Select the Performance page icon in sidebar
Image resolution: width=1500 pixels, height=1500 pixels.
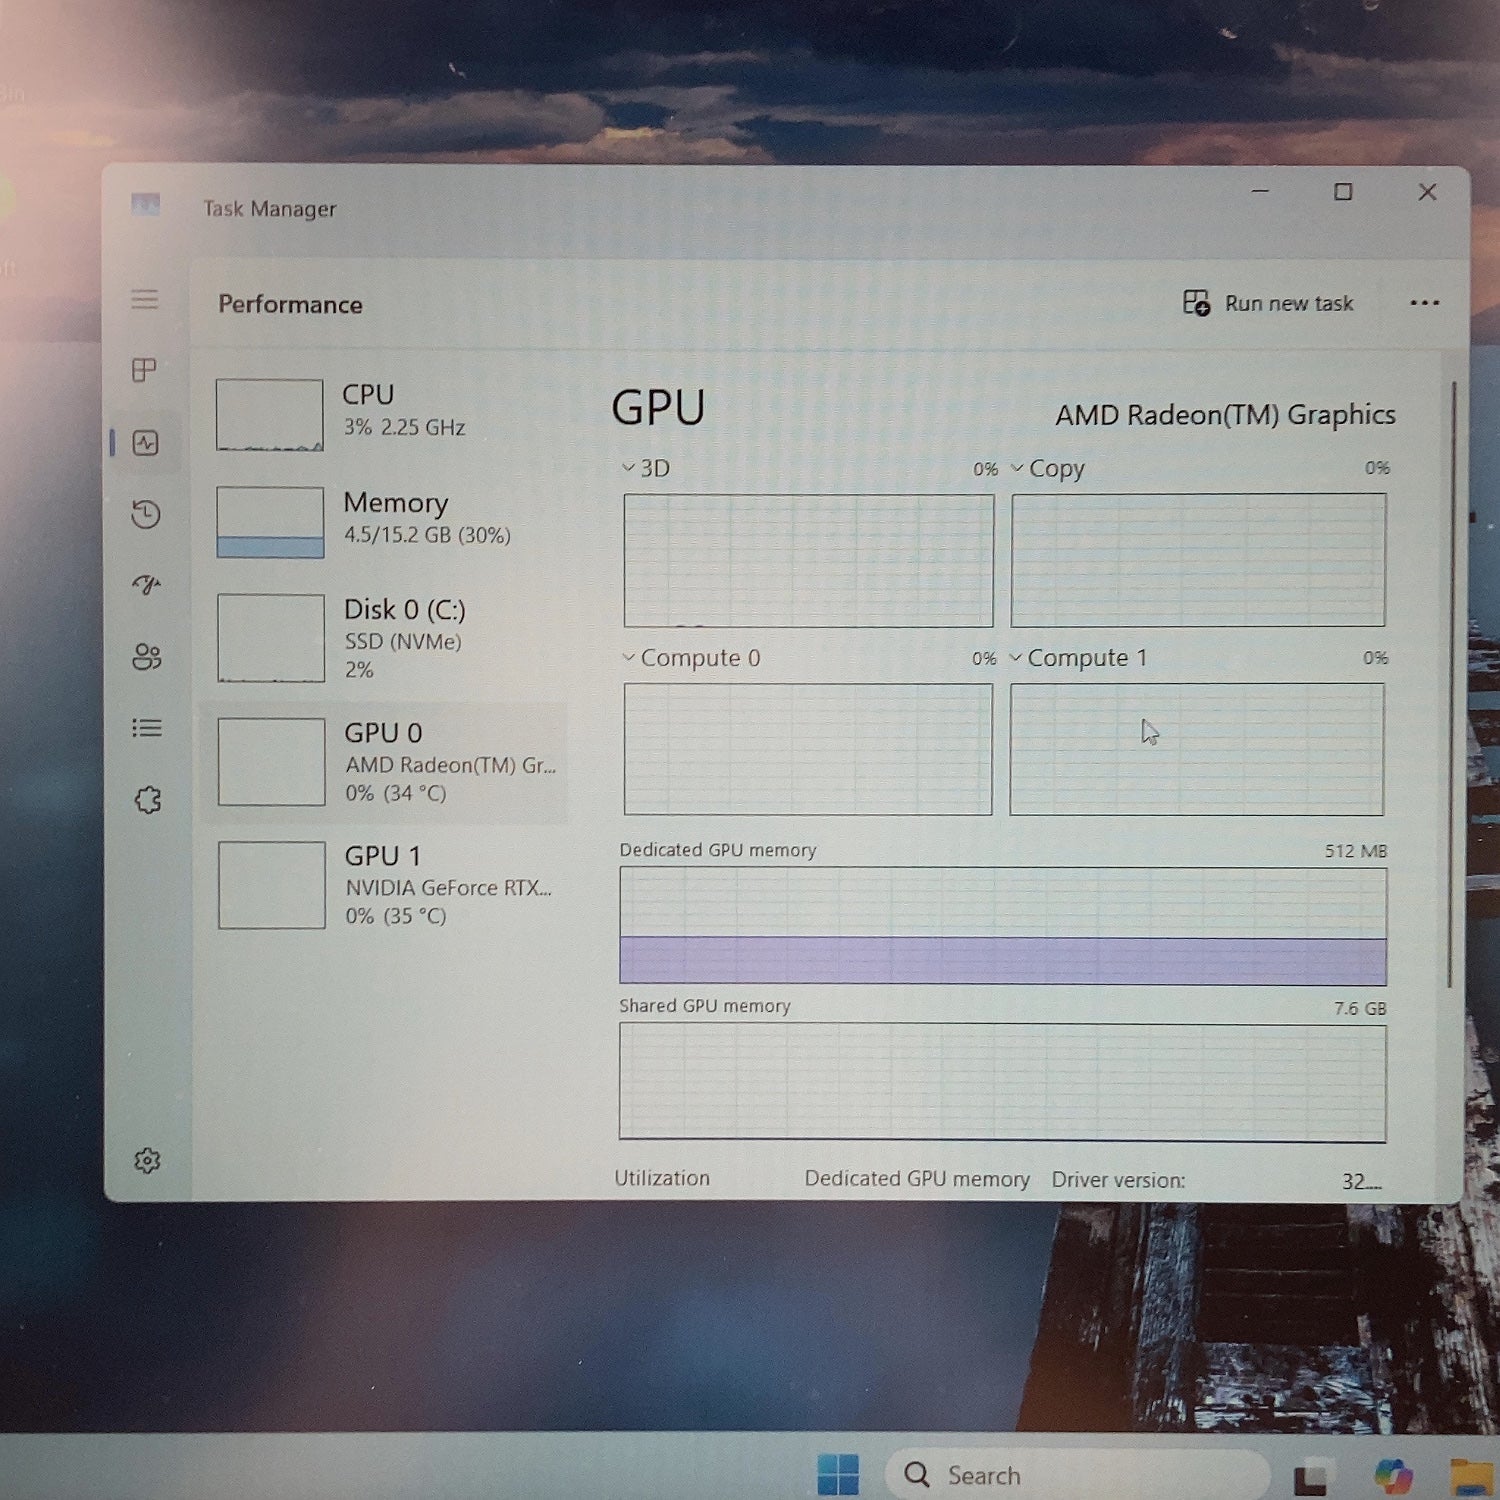145,443
